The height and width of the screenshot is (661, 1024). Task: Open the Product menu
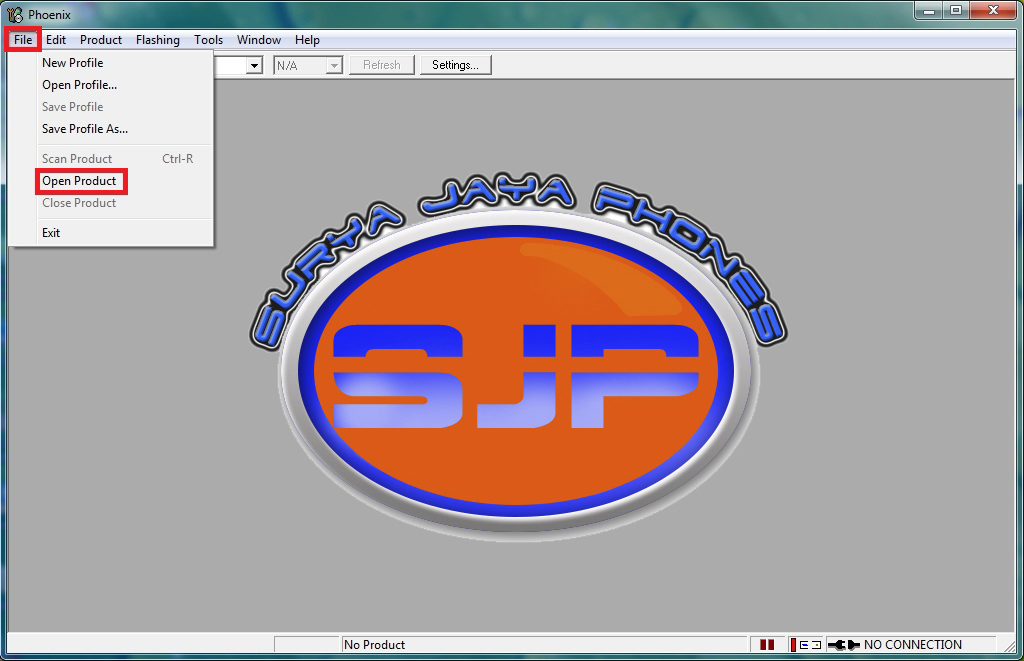(x=101, y=40)
